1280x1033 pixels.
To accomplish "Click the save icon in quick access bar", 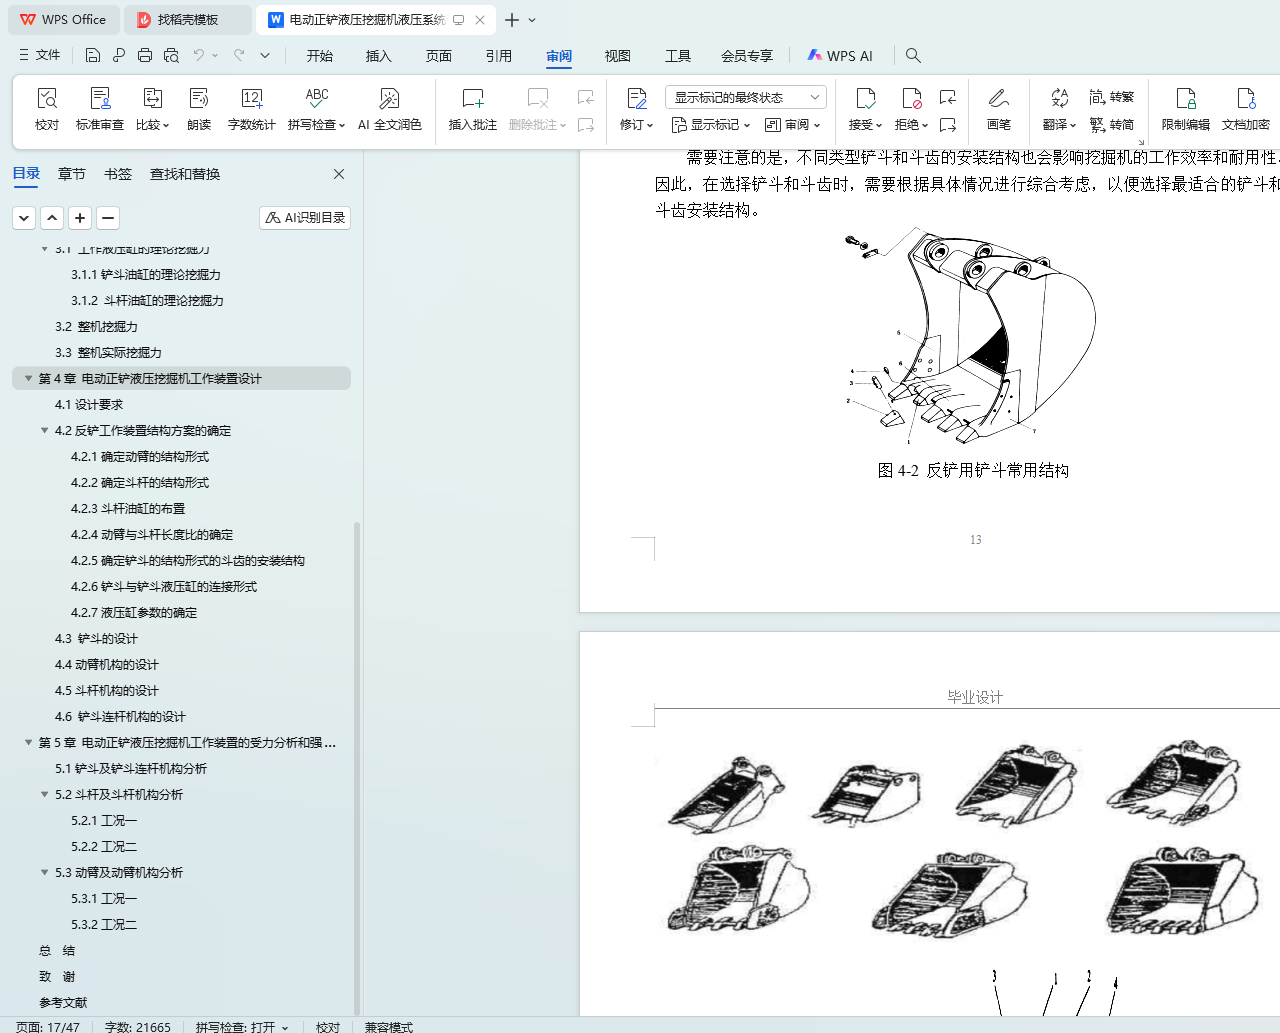I will click(x=93, y=55).
